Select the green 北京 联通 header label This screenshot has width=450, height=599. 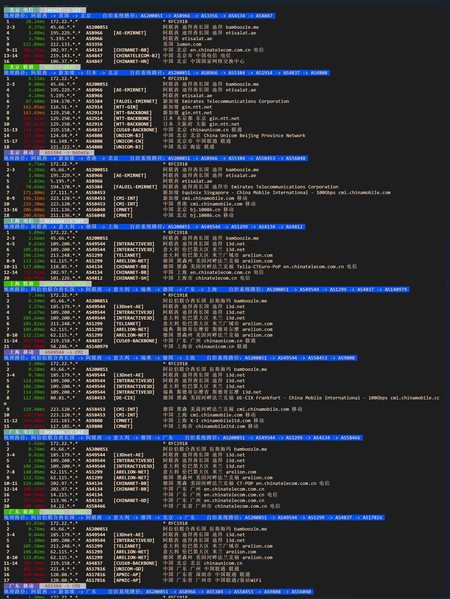(21, 67)
